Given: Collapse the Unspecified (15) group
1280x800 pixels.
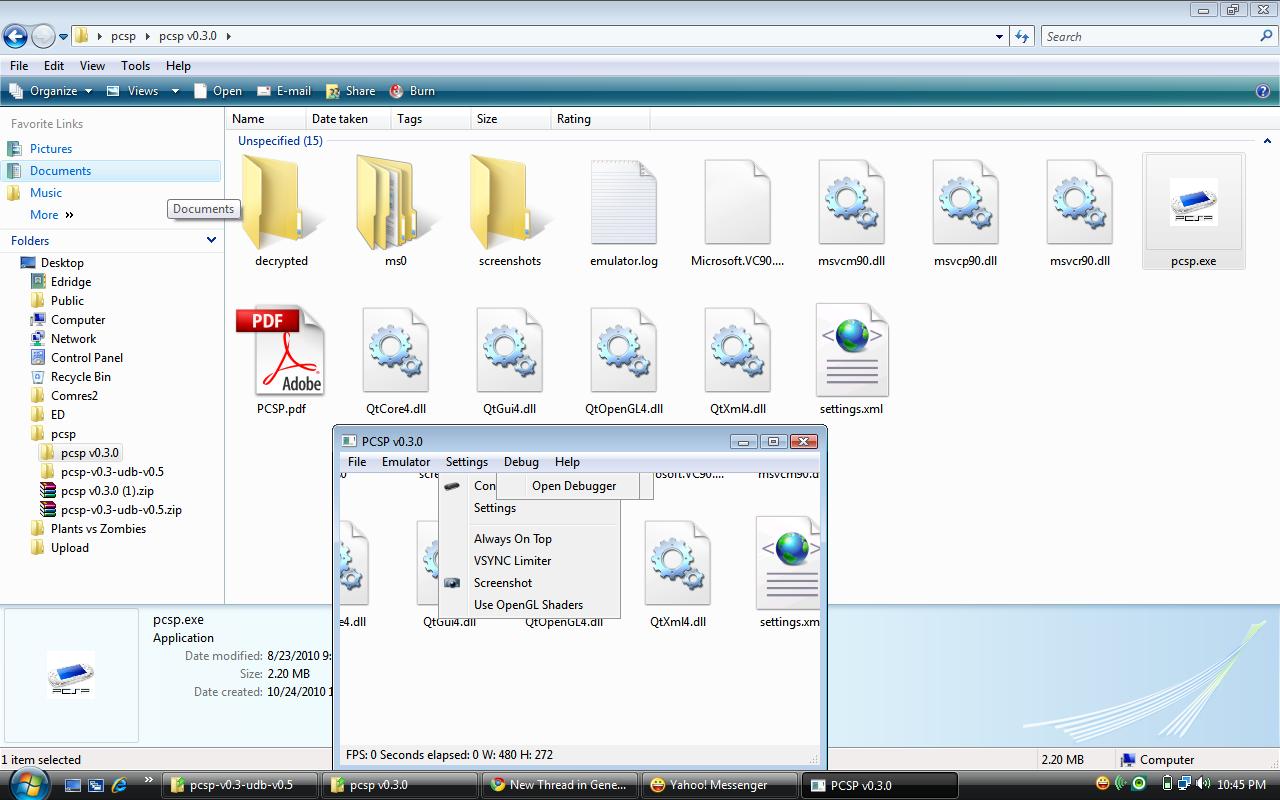Looking at the screenshot, I should tap(1269, 141).
